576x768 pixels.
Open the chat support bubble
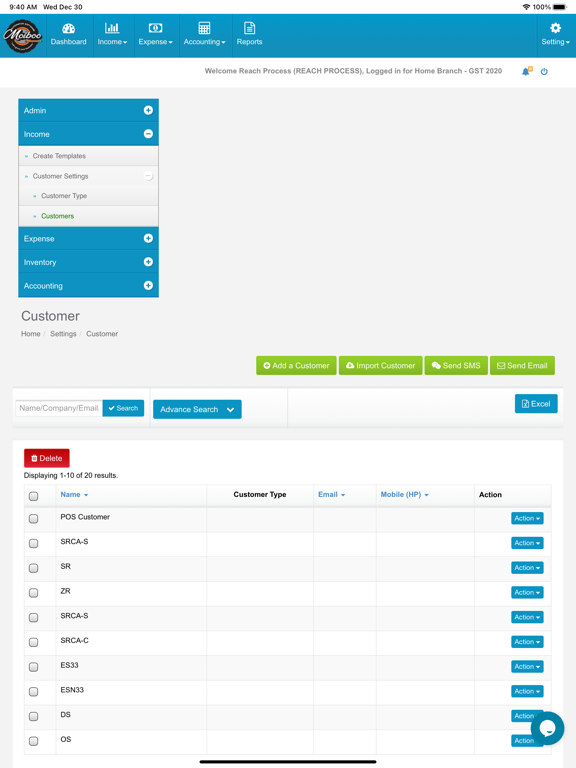(x=547, y=728)
